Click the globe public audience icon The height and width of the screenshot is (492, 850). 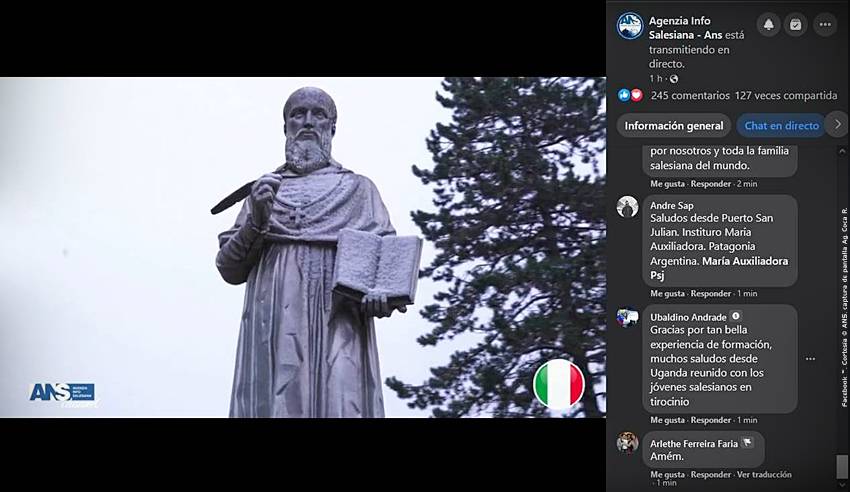click(674, 79)
